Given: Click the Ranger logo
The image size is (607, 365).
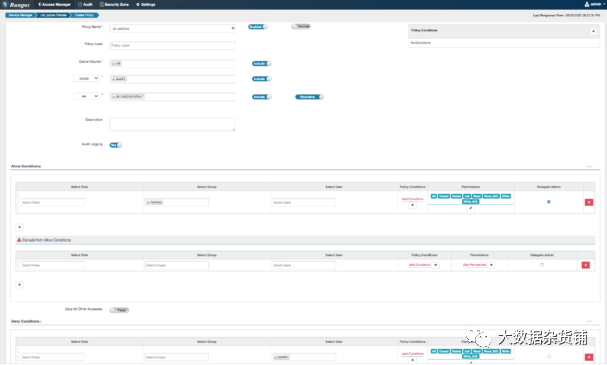Looking at the screenshot, I should click(x=16, y=5).
